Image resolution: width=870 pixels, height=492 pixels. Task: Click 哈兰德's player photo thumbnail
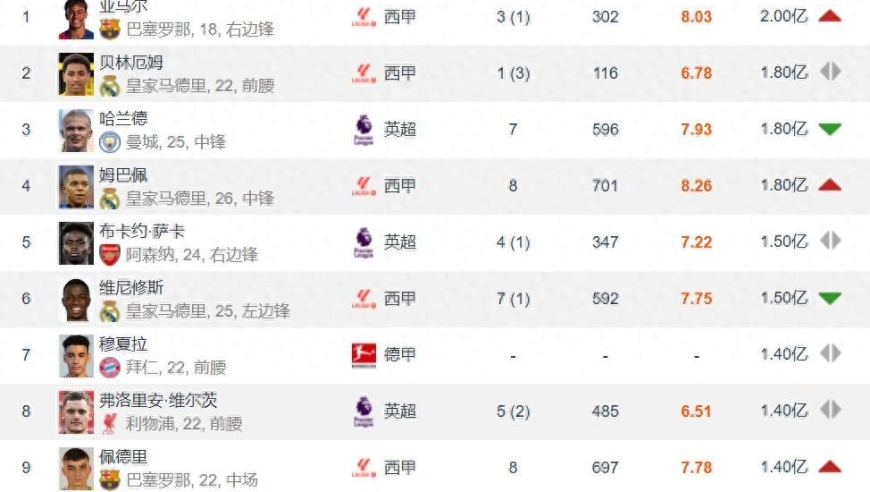(x=76, y=129)
